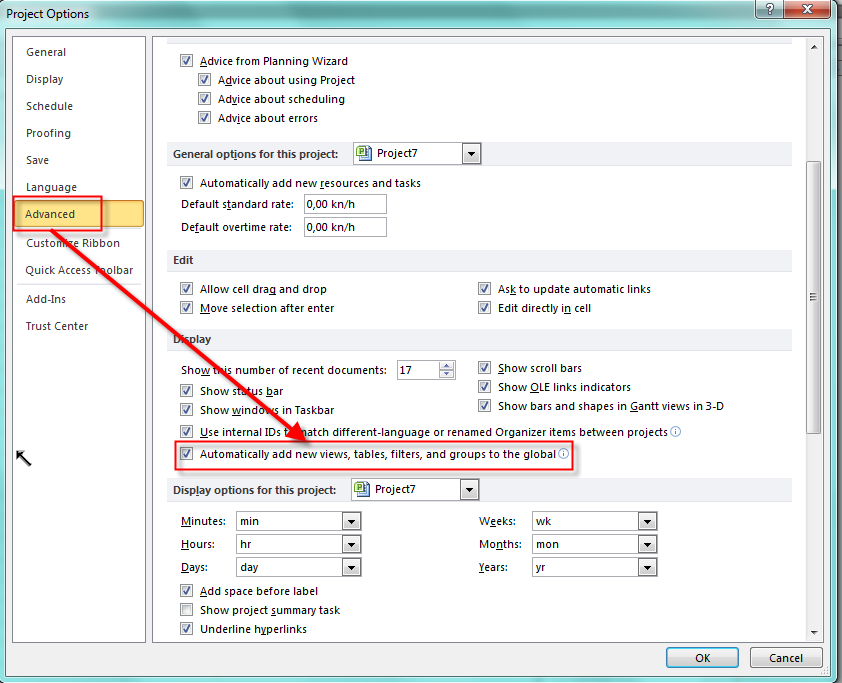Select the Schedule category in sidebar
The width and height of the screenshot is (842, 683).
[49, 106]
